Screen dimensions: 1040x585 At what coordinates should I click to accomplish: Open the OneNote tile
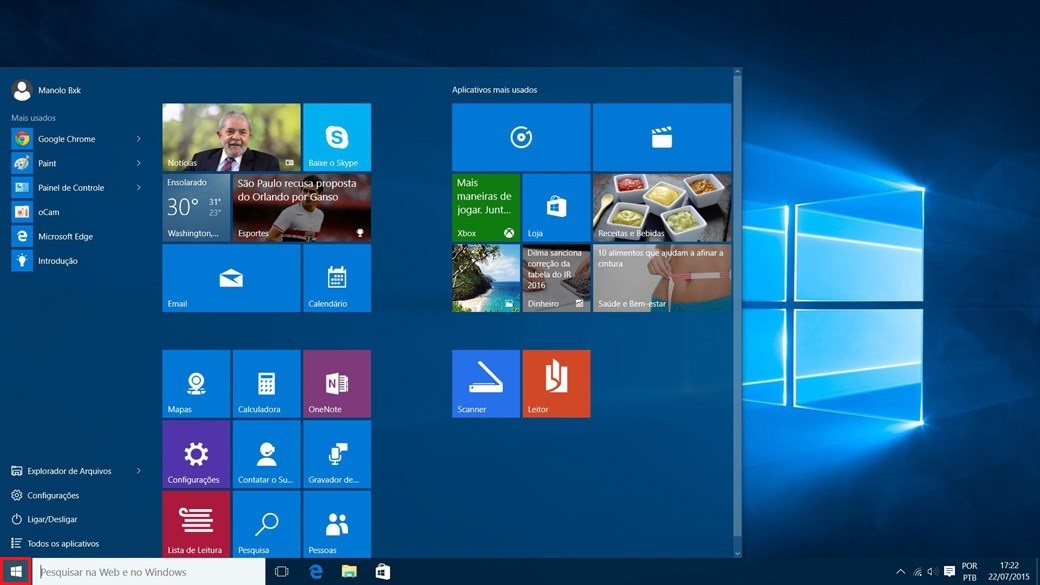[337, 384]
